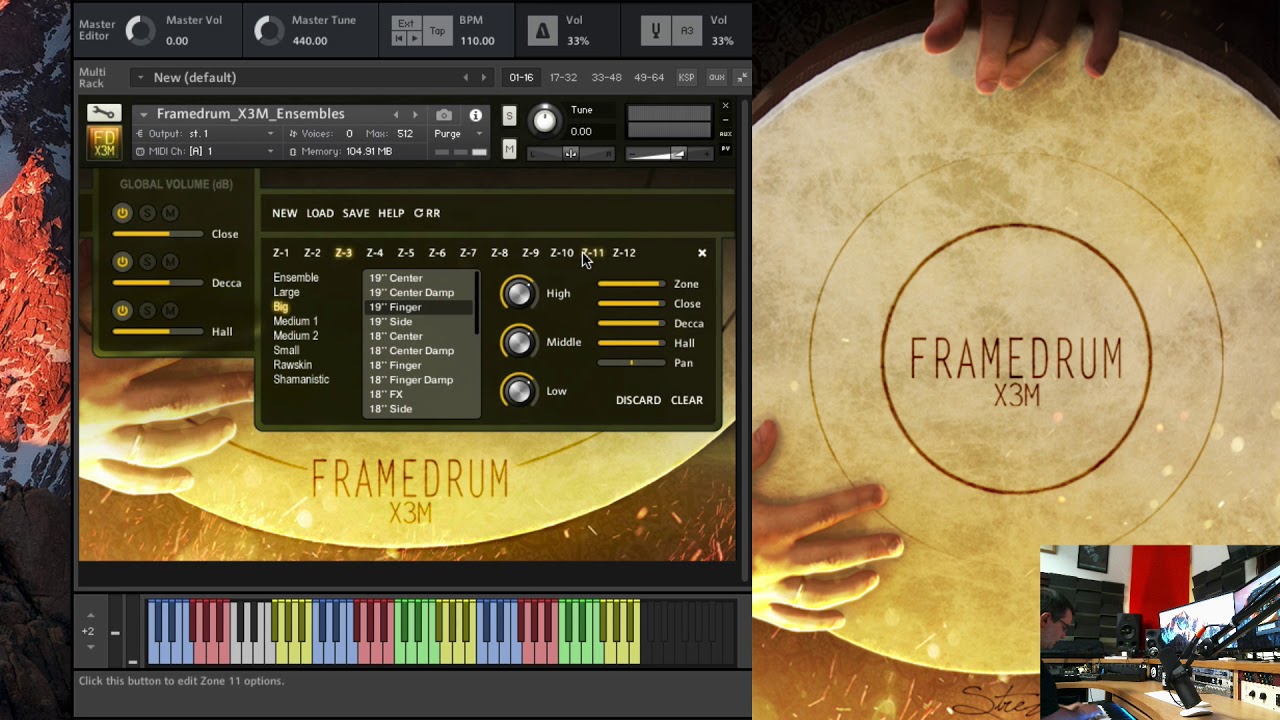The height and width of the screenshot is (720, 1280).
Task: Click the camera snapshot icon
Action: [444, 115]
